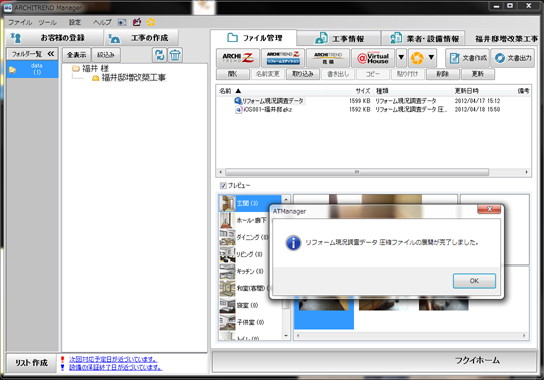Open the ツール menu
The width and height of the screenshot is (544, 380).
click(x=47, y=22)
